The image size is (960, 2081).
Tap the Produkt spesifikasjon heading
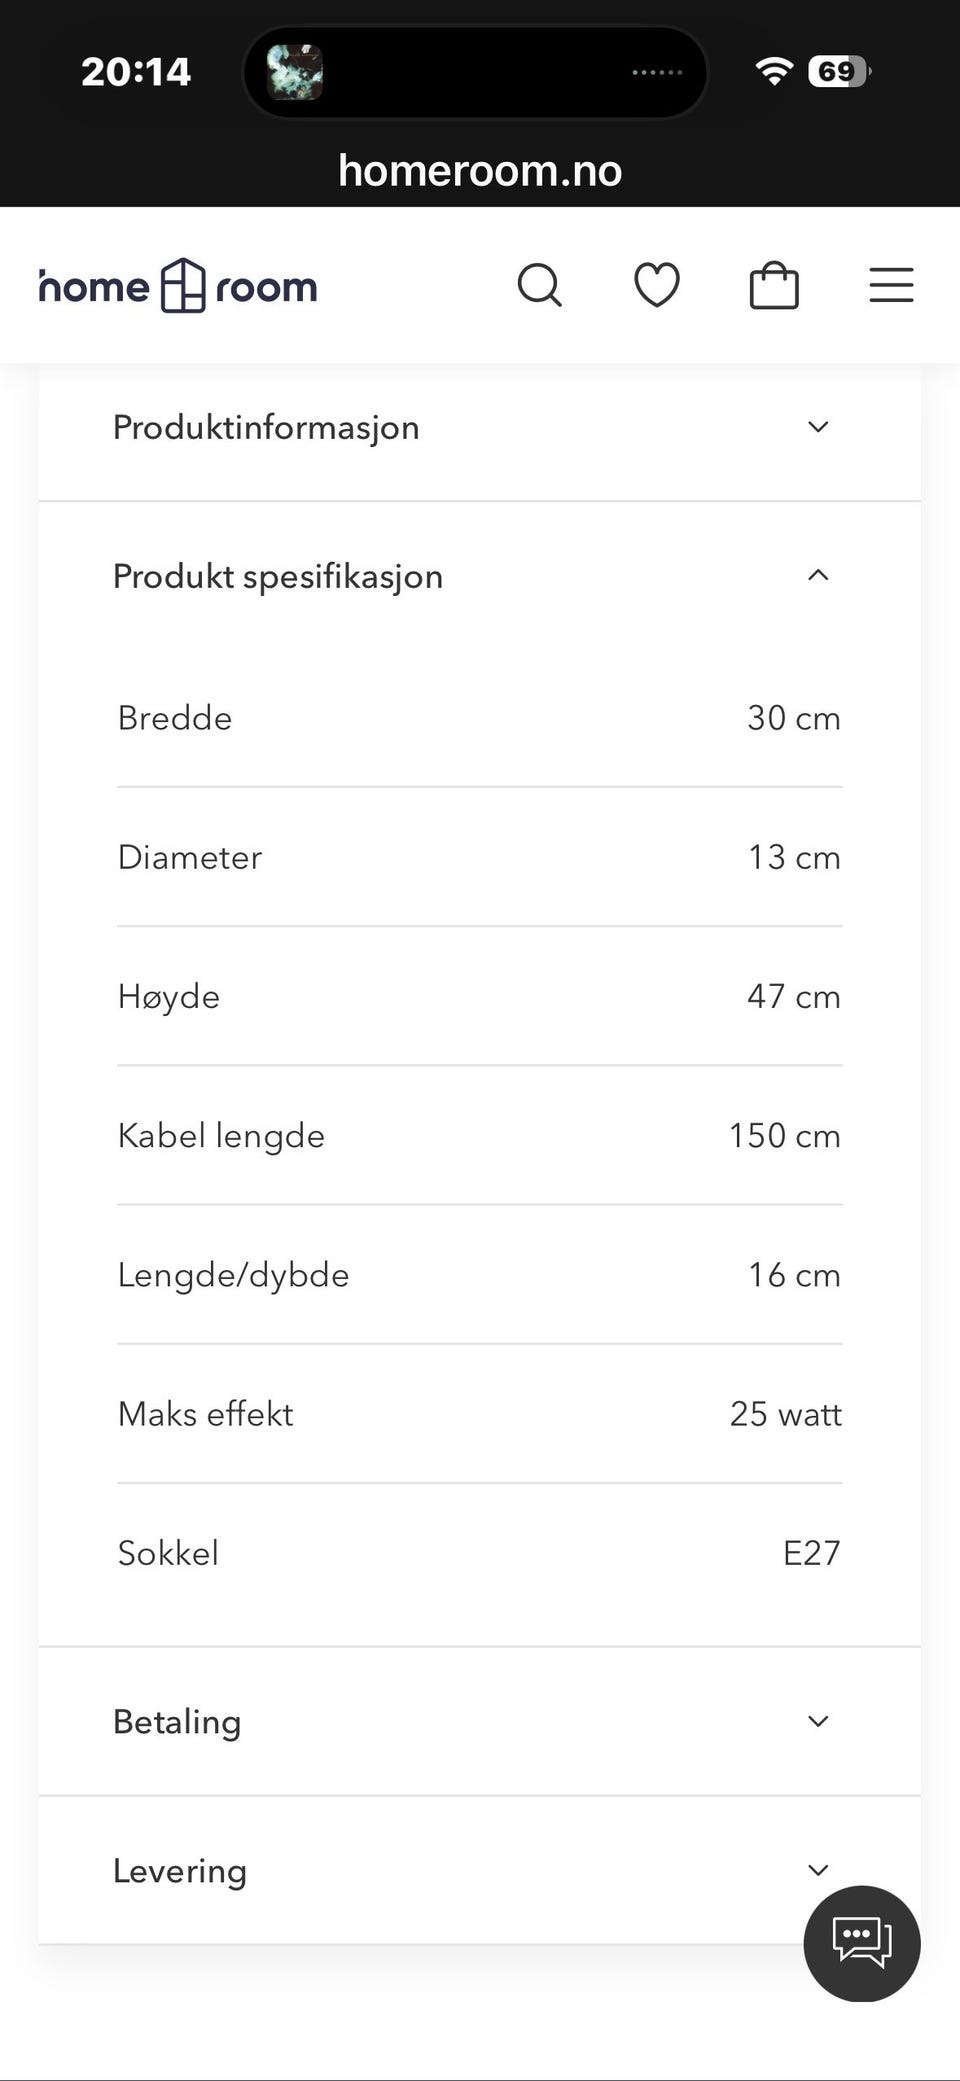(x=278, y=576)
